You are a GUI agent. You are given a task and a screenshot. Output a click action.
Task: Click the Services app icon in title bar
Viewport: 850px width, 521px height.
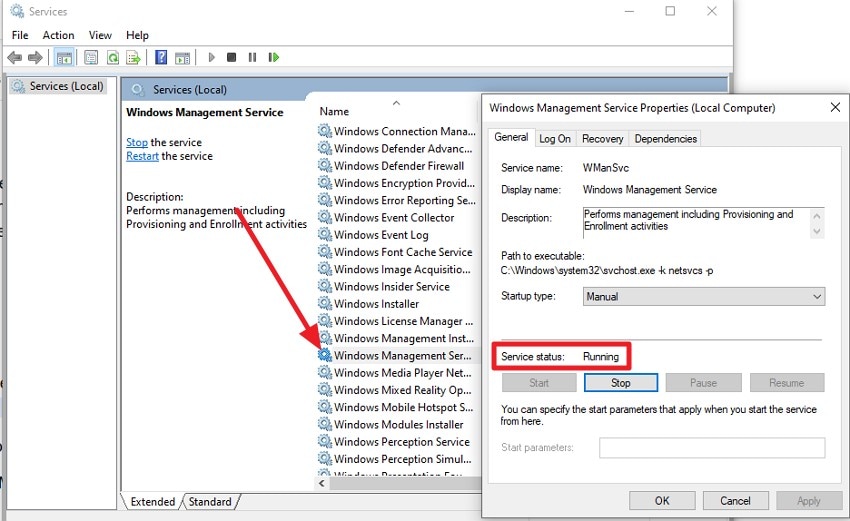pos(17,11)
